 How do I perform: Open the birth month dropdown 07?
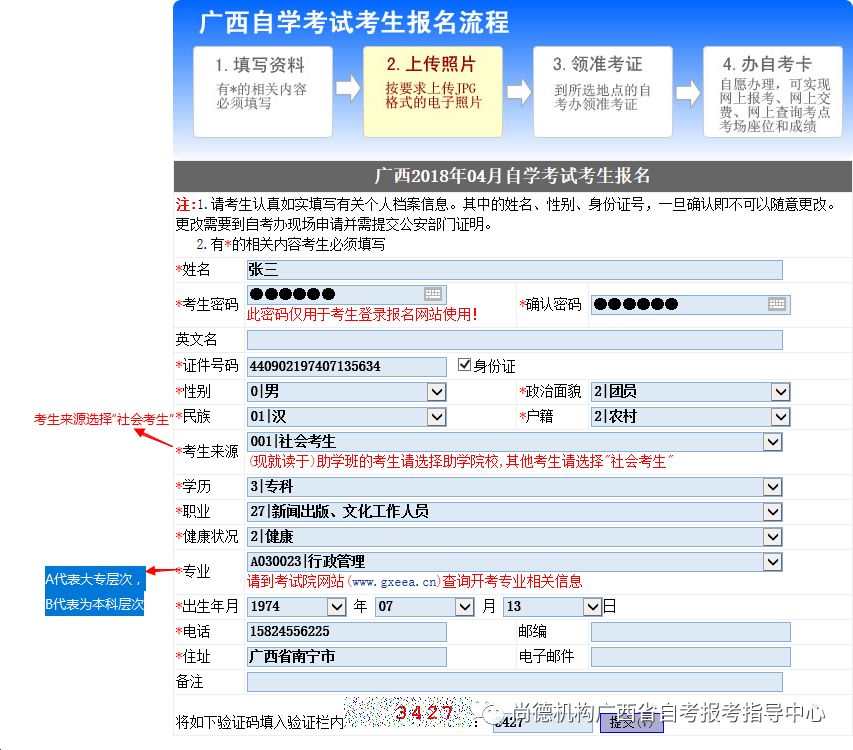click(x=425, y=606)
